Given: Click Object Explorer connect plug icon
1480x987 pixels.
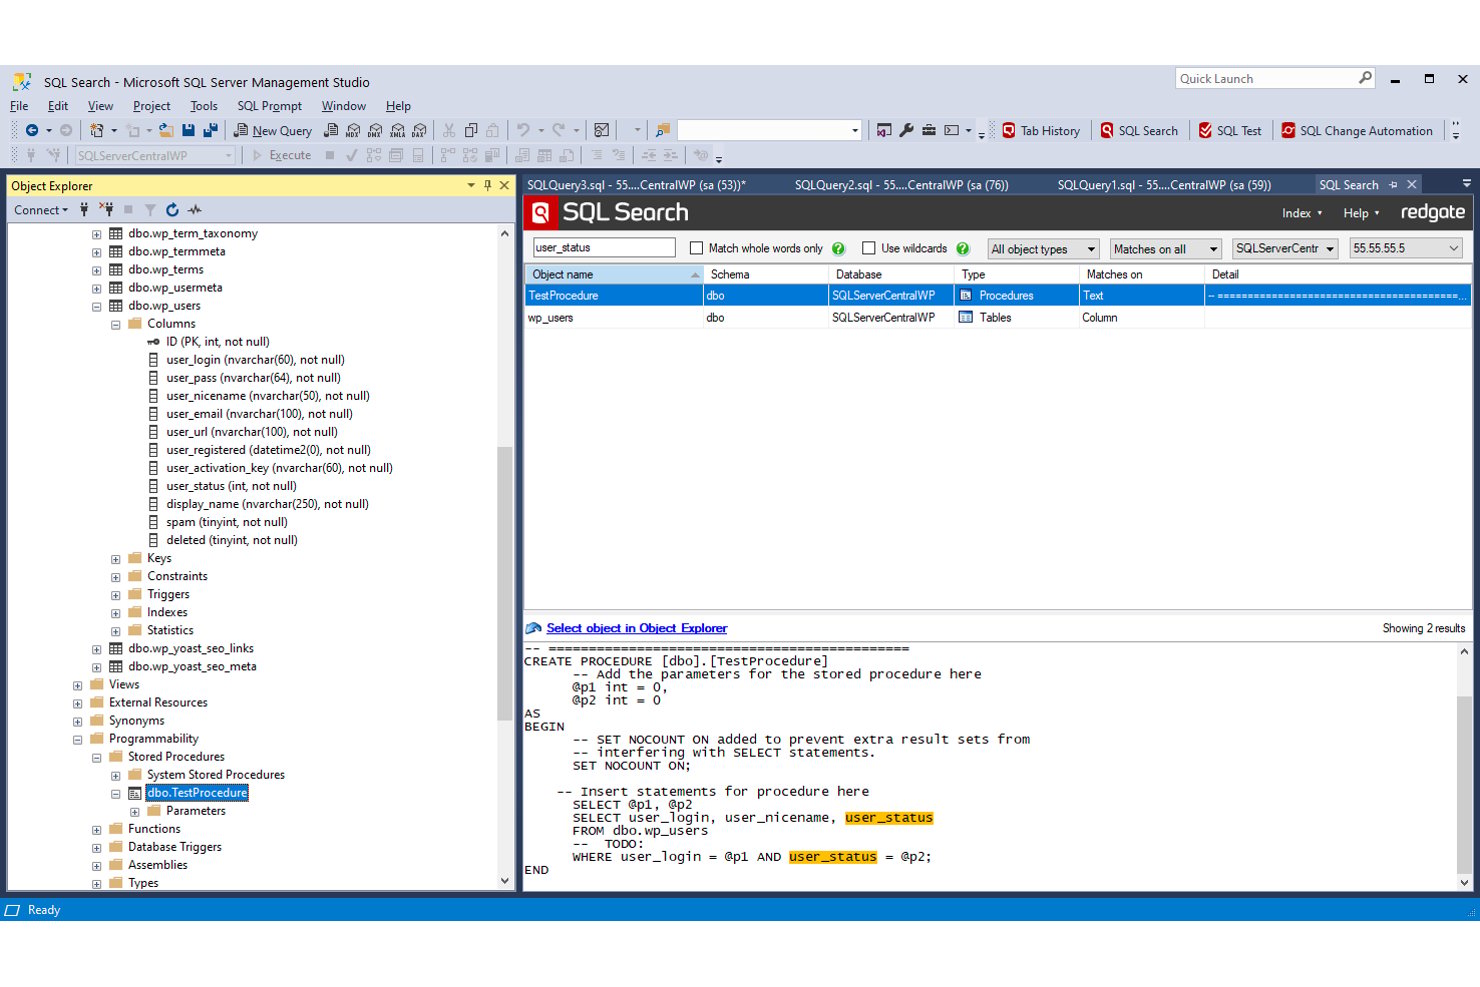Looking at the screenshot, I should tap(84, 210).
